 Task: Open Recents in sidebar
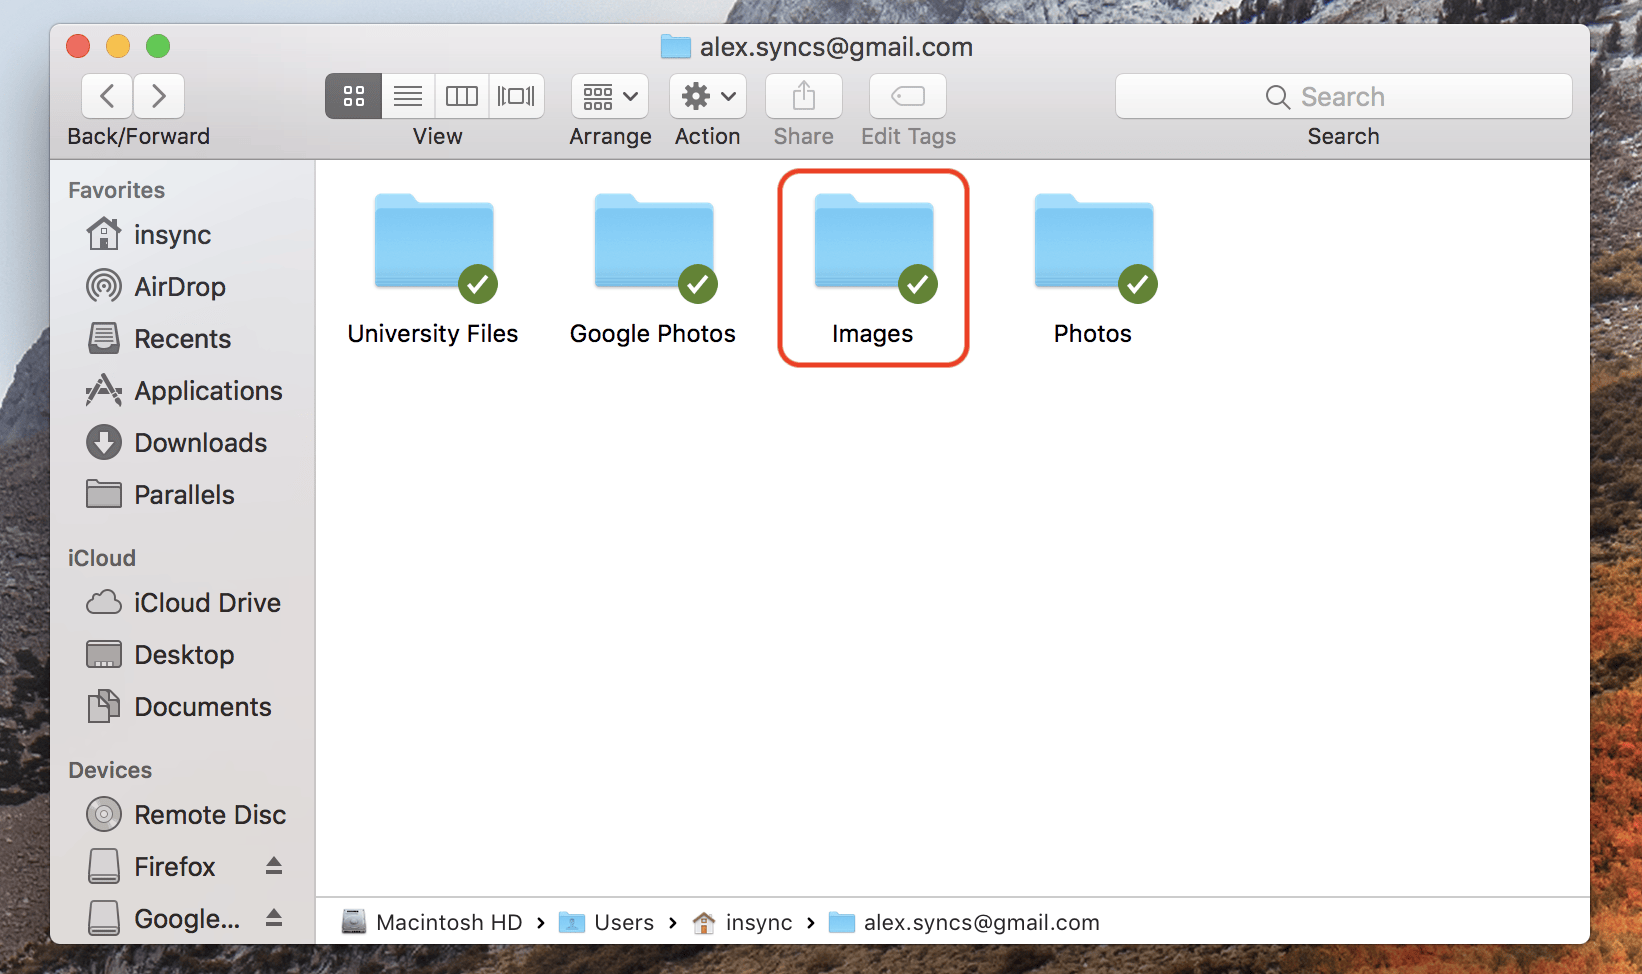pyautogui.click(x=158, y=339)
